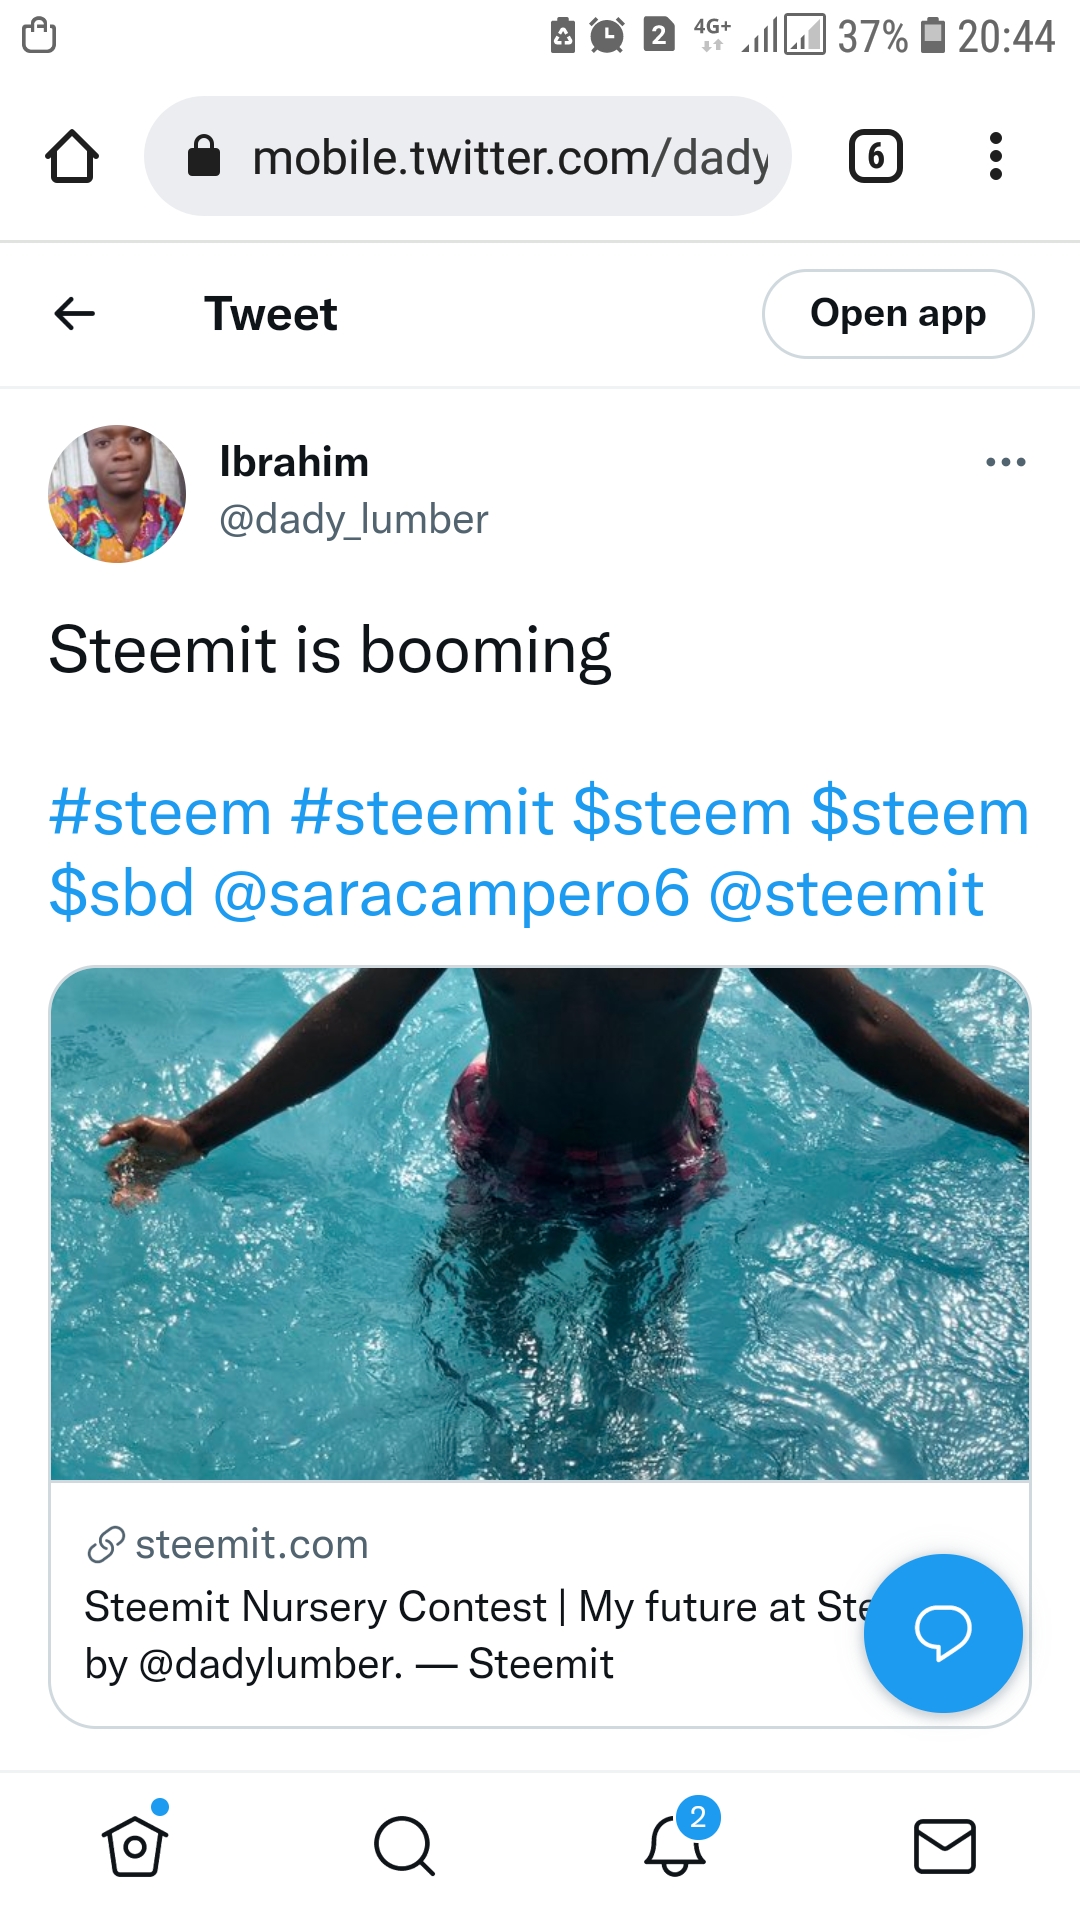This screenshot has width=1080, height=1920.
Task: Show the open tabs counter
Action: click(876, 156)
